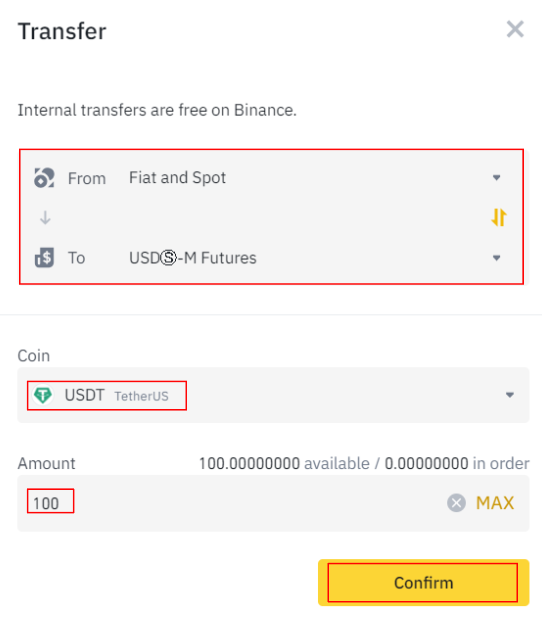Click the From label

87,178
